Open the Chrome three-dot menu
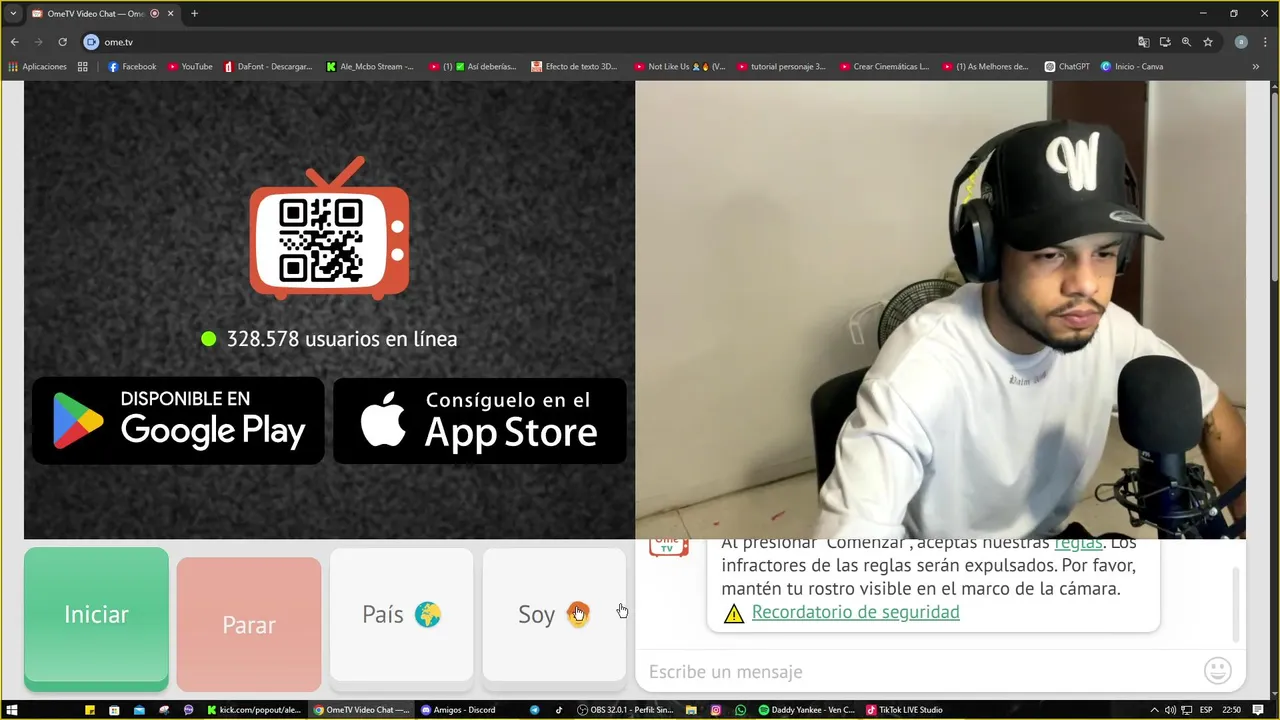Image resolution: width=1280 pixels, height=720 pixels. click(1265, 42)
